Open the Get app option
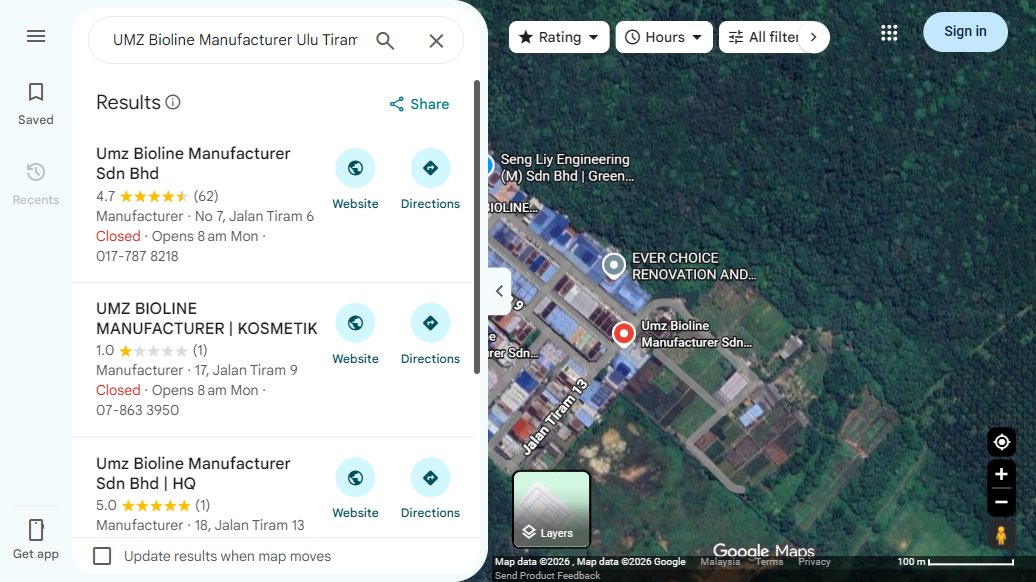The width and height of the screenshot is (1036, 582). 36,540
